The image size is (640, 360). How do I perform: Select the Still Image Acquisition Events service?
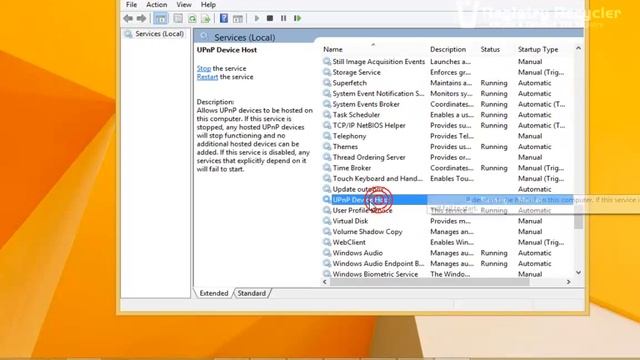click(379, 62)
